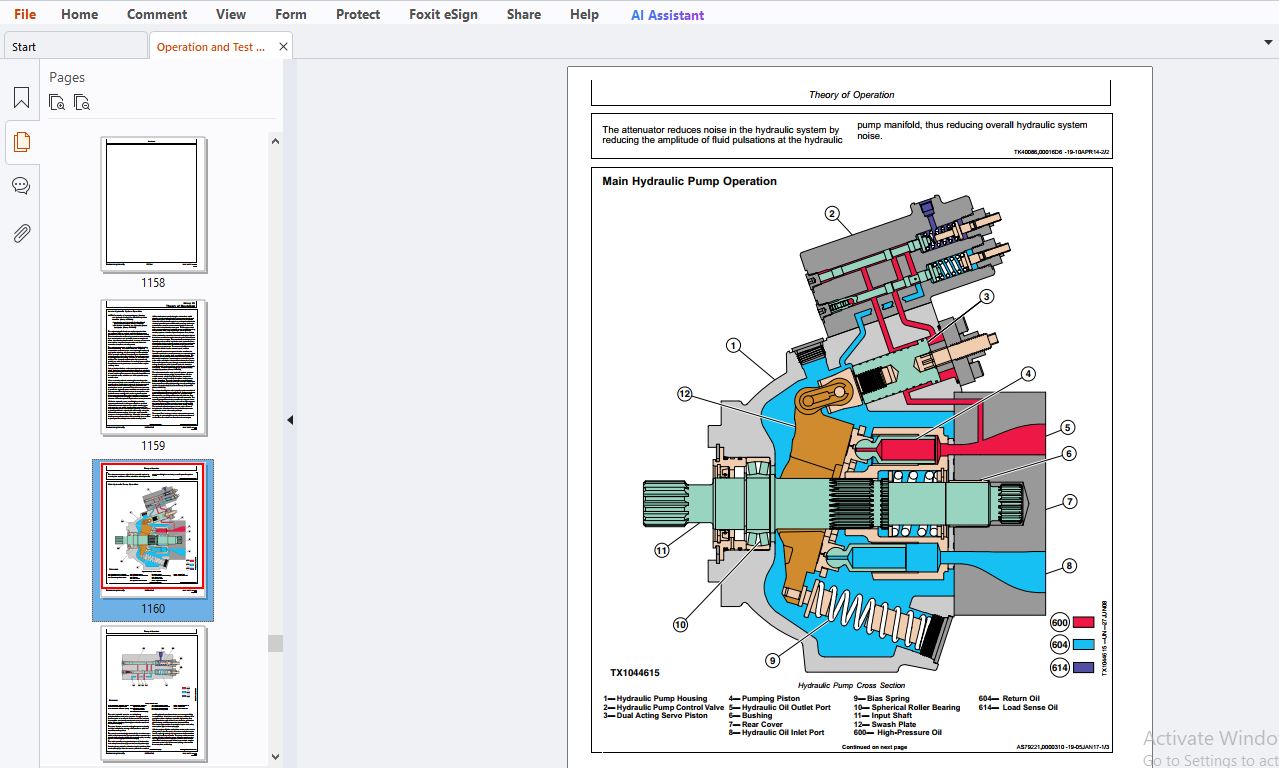Click the red 600 high-pressure oil legend swatch

(1083, 622)
